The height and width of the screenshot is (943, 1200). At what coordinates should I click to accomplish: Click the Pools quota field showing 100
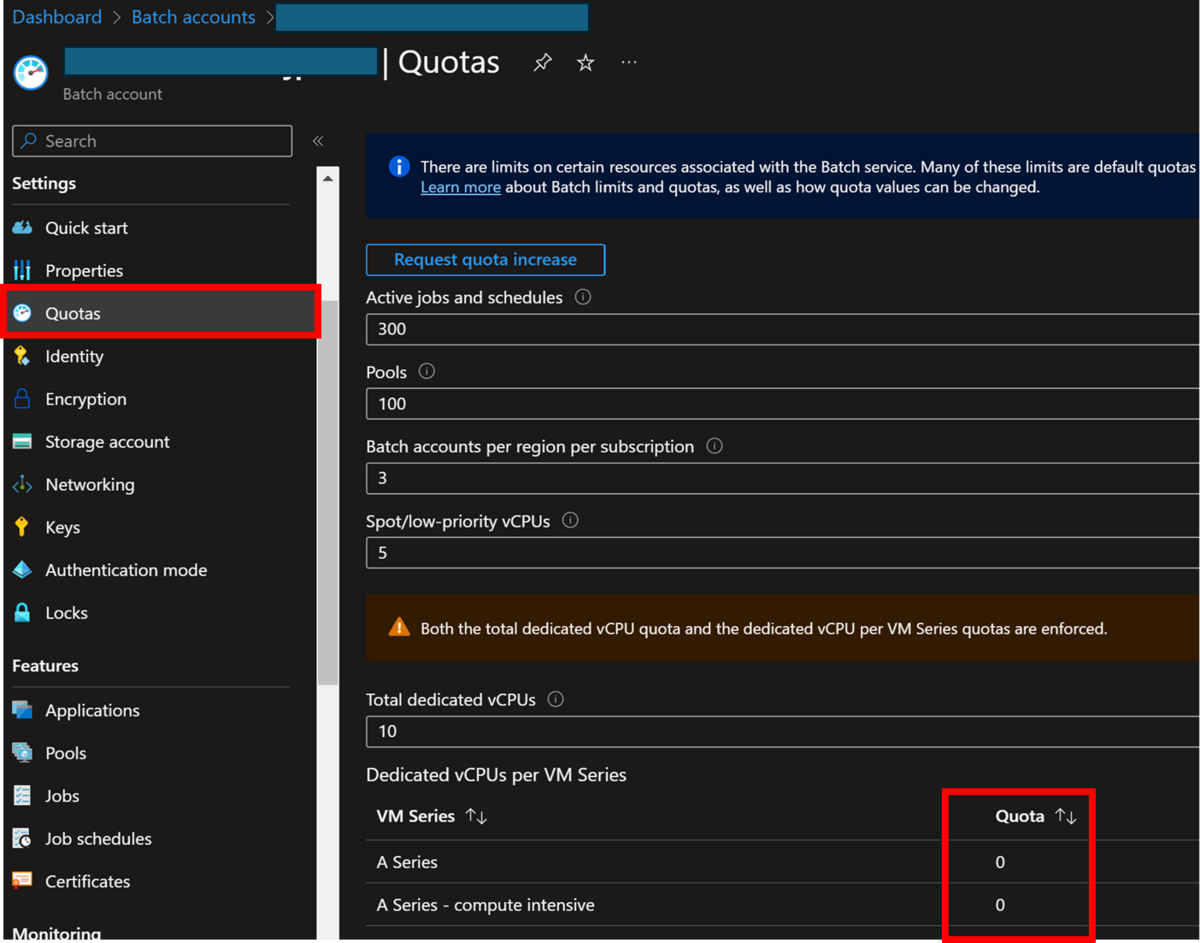coord(783,404)
